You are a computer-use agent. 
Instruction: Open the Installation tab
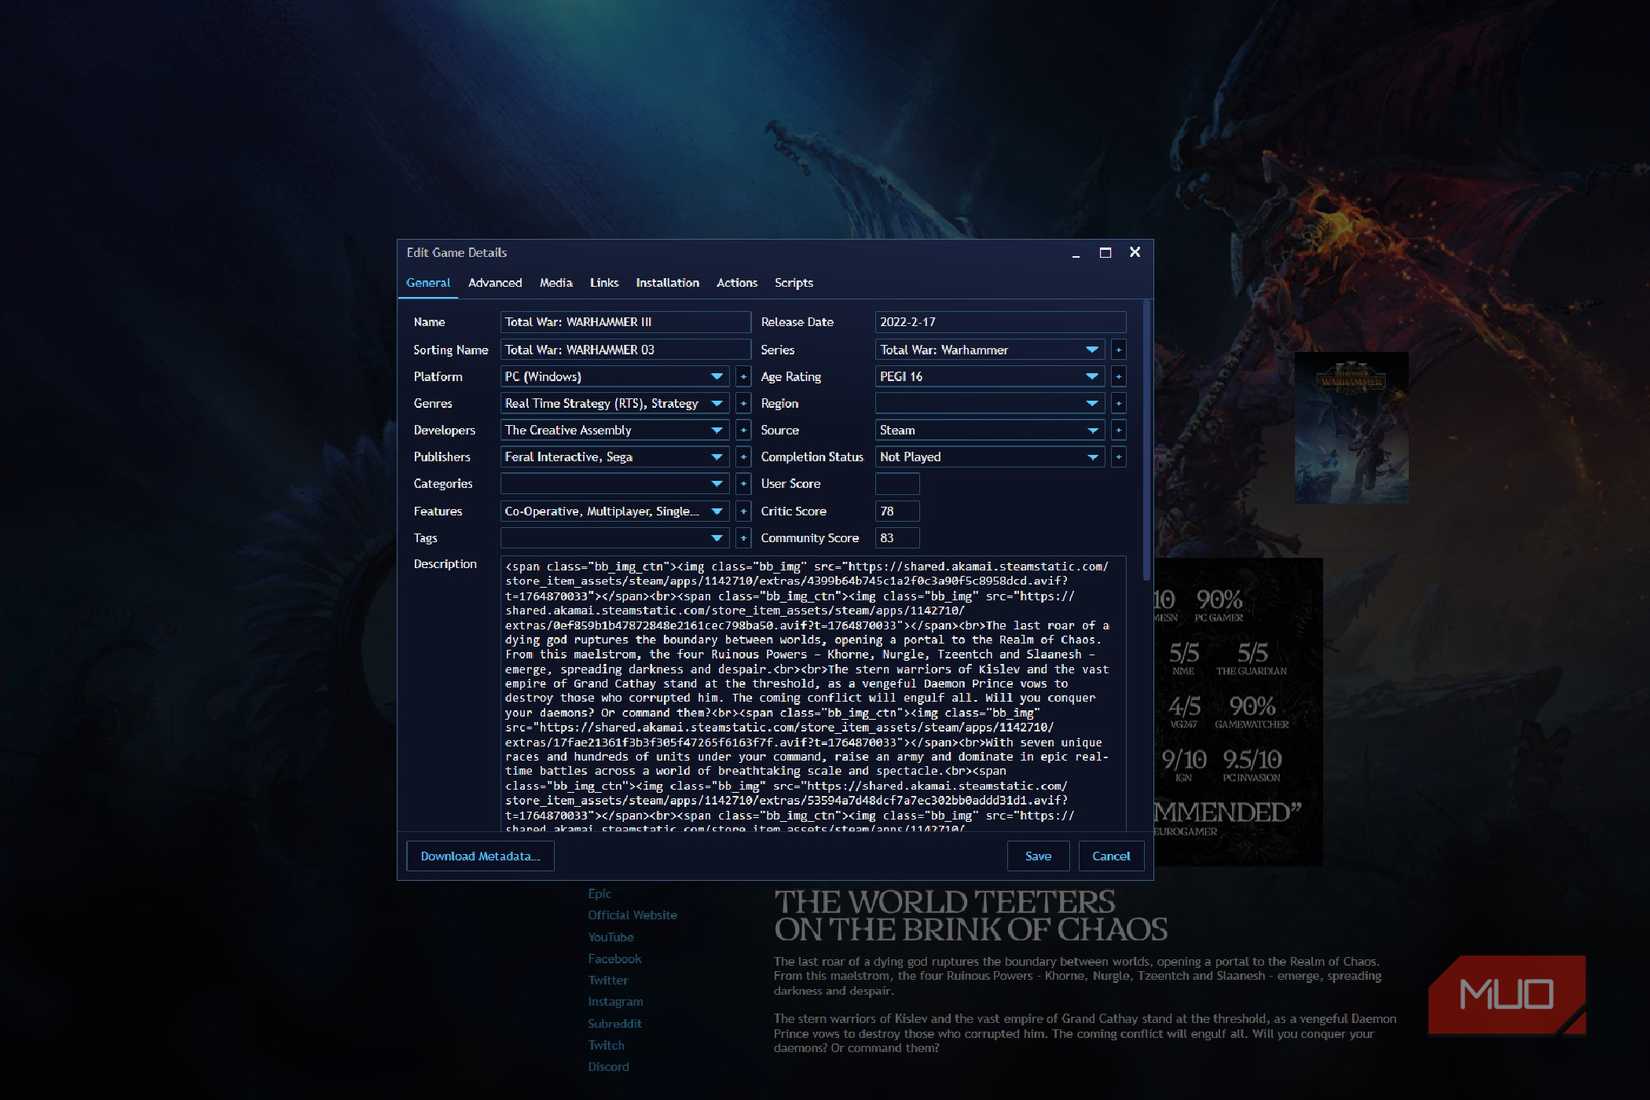667,283
